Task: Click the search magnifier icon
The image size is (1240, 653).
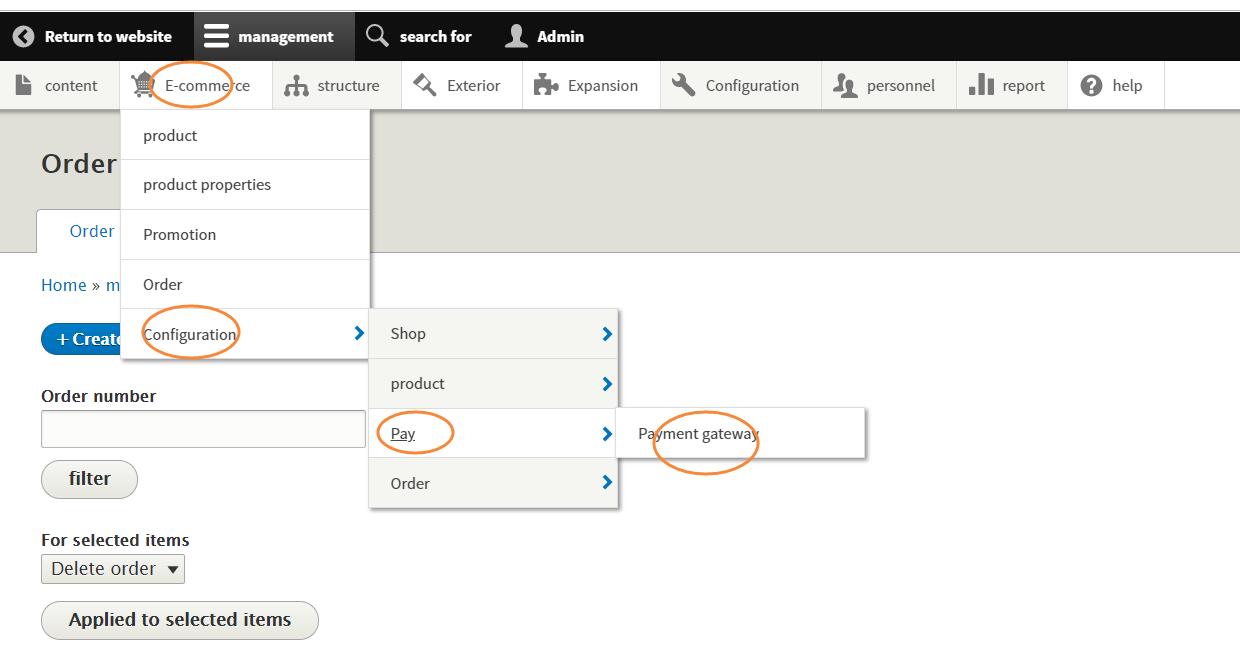Action: click(x=377, y=36)
